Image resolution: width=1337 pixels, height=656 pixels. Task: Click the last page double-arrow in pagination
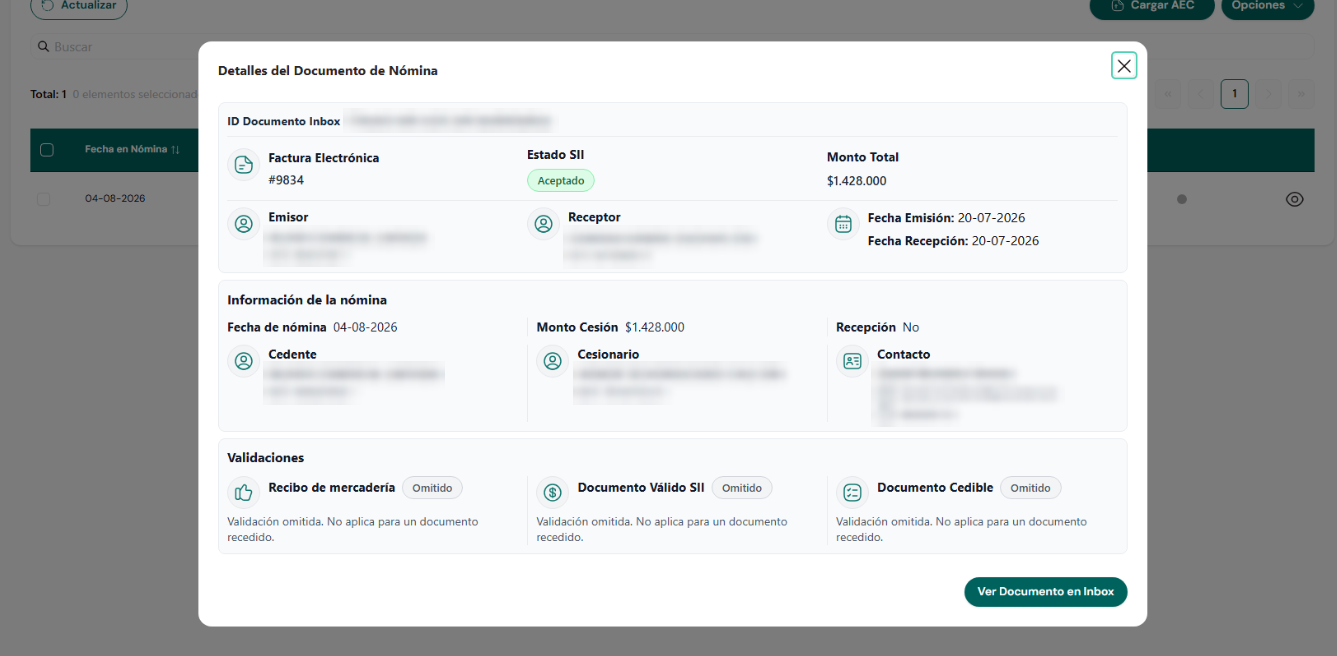[1301, 94]
